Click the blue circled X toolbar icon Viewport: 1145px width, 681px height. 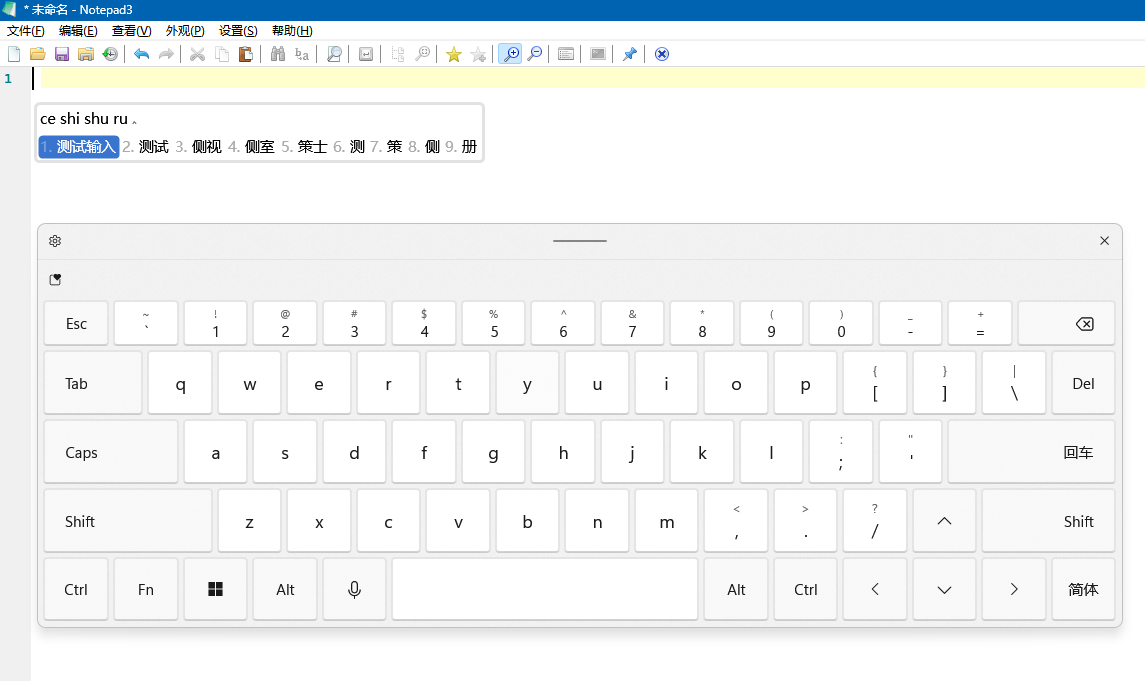click(662, 54)
